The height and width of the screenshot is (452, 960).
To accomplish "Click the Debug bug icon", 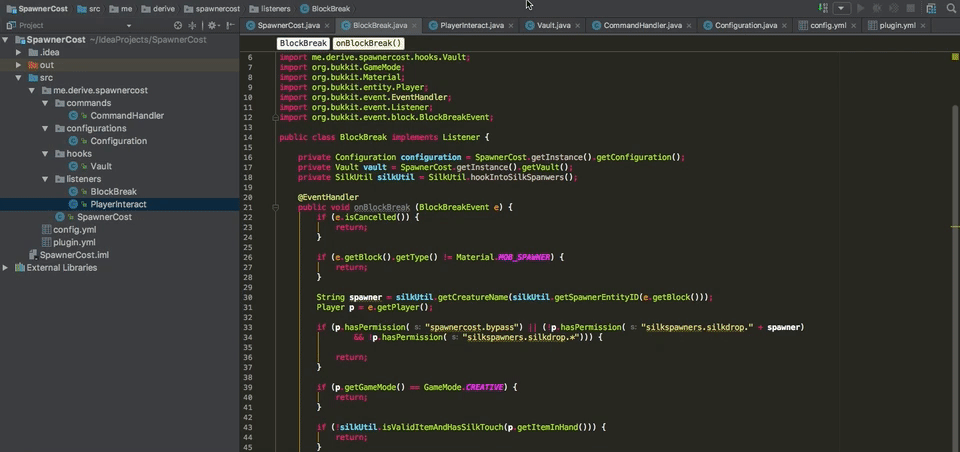I will (877, 9).
